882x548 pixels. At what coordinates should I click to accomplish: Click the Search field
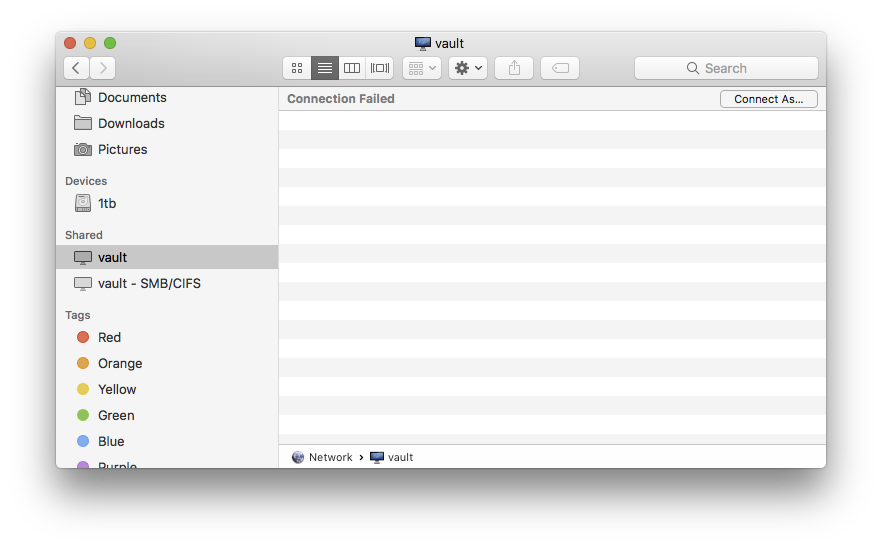tap(726, 68)
